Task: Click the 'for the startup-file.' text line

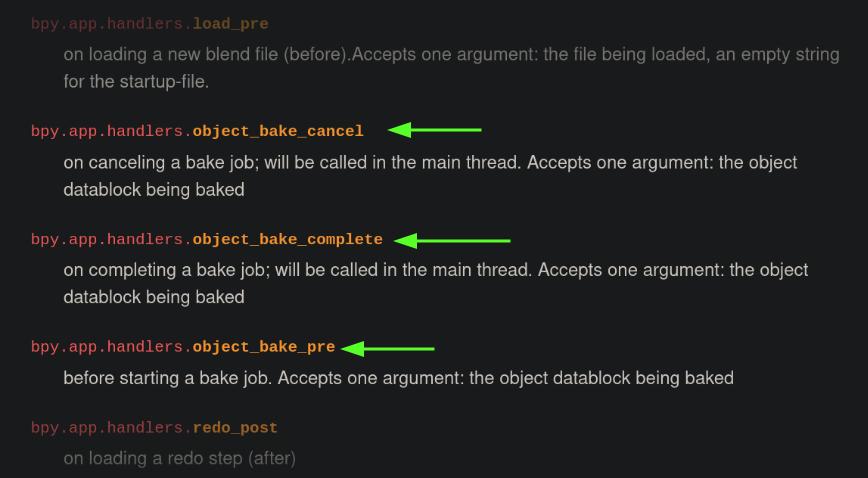Action: pyautogui.click(x=136, y=81)
